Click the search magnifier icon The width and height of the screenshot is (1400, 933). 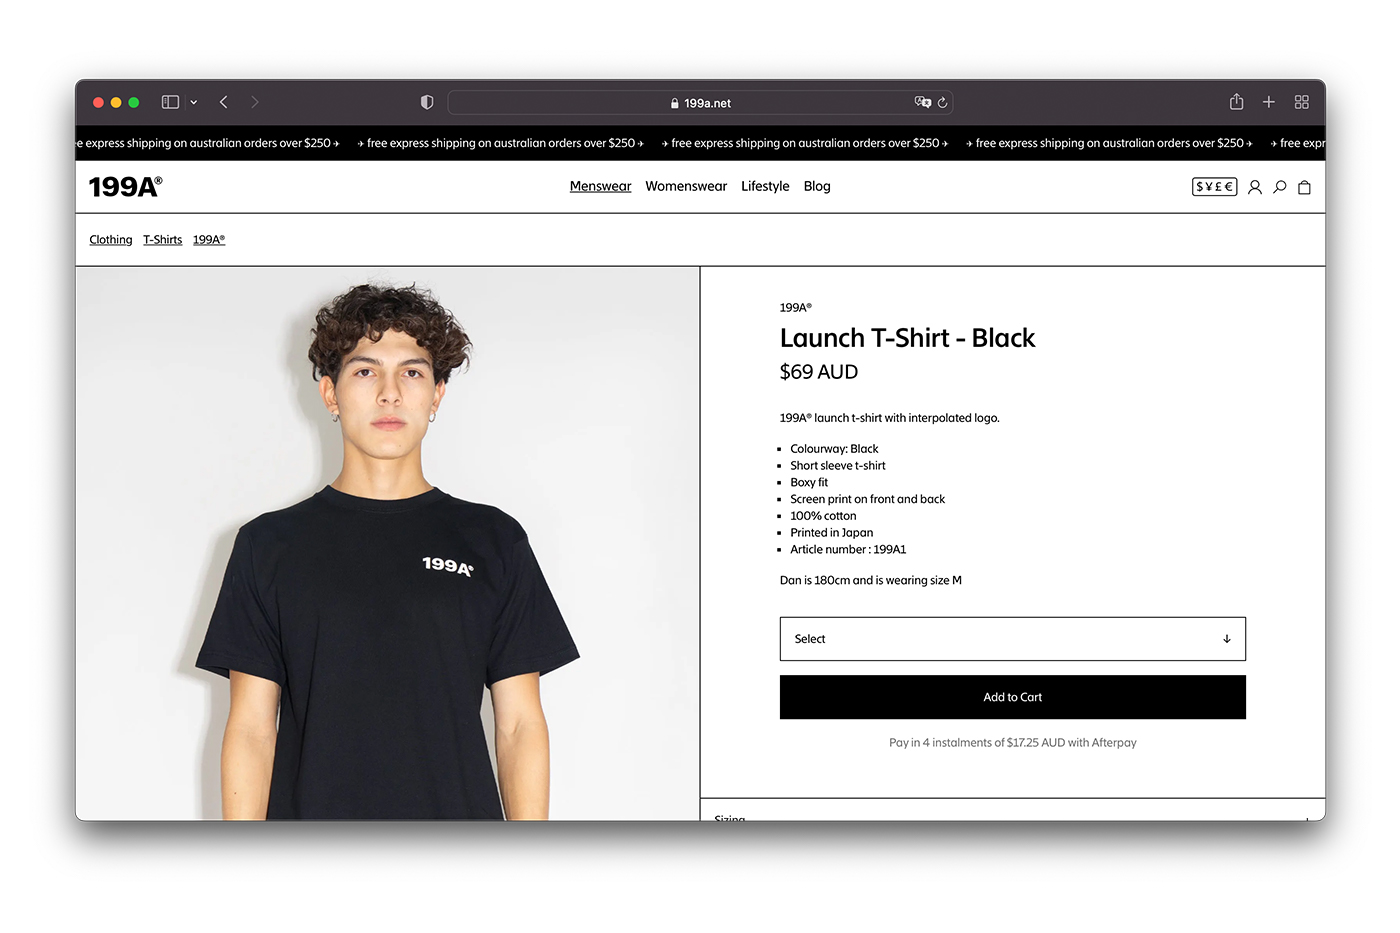pos(1279,187)
